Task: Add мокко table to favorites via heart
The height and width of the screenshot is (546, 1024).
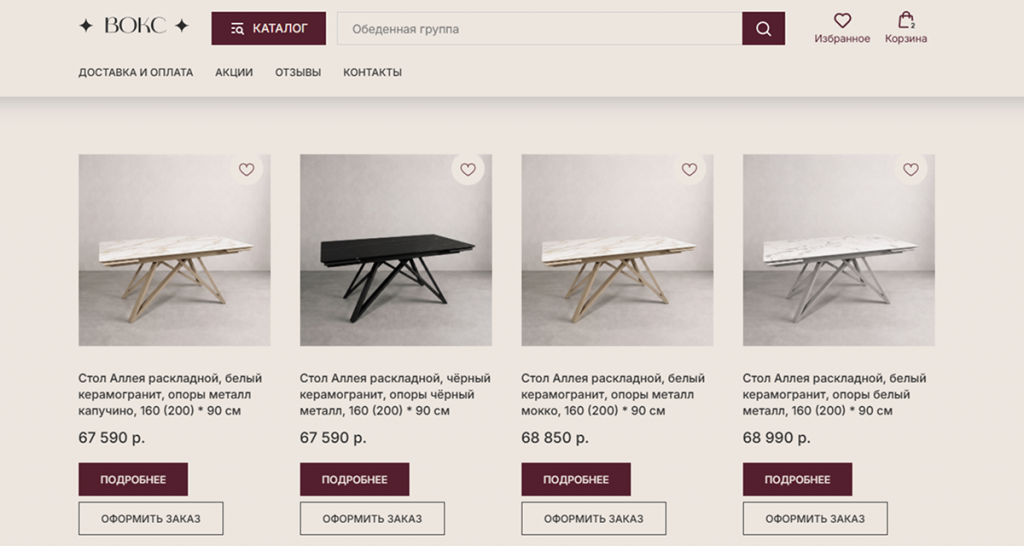Action: 689,170
